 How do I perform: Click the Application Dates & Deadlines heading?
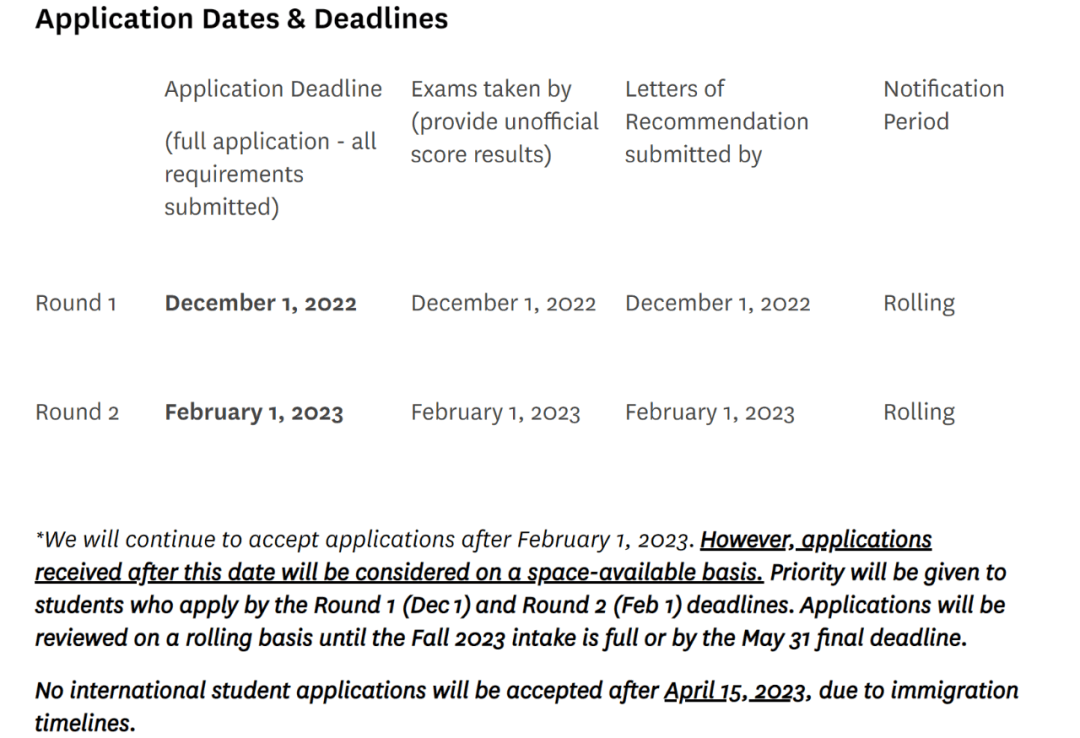(242, 19)
